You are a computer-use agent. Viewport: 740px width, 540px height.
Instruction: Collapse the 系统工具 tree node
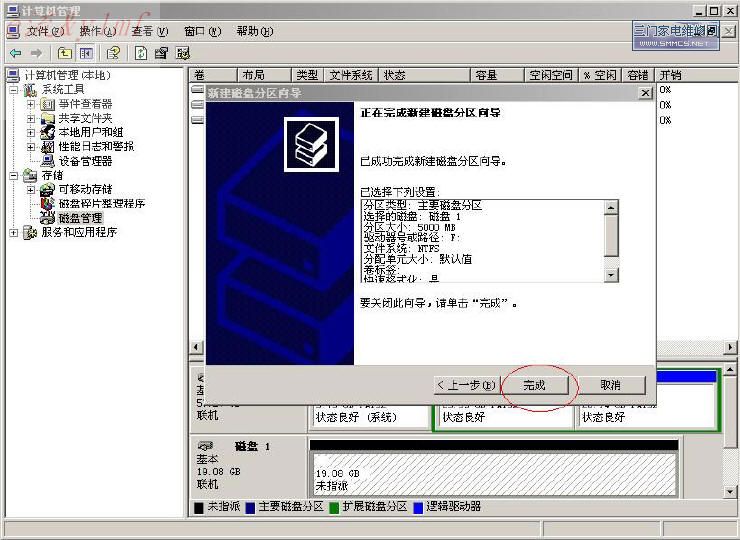pyautogui.click(x=14, y=90)
